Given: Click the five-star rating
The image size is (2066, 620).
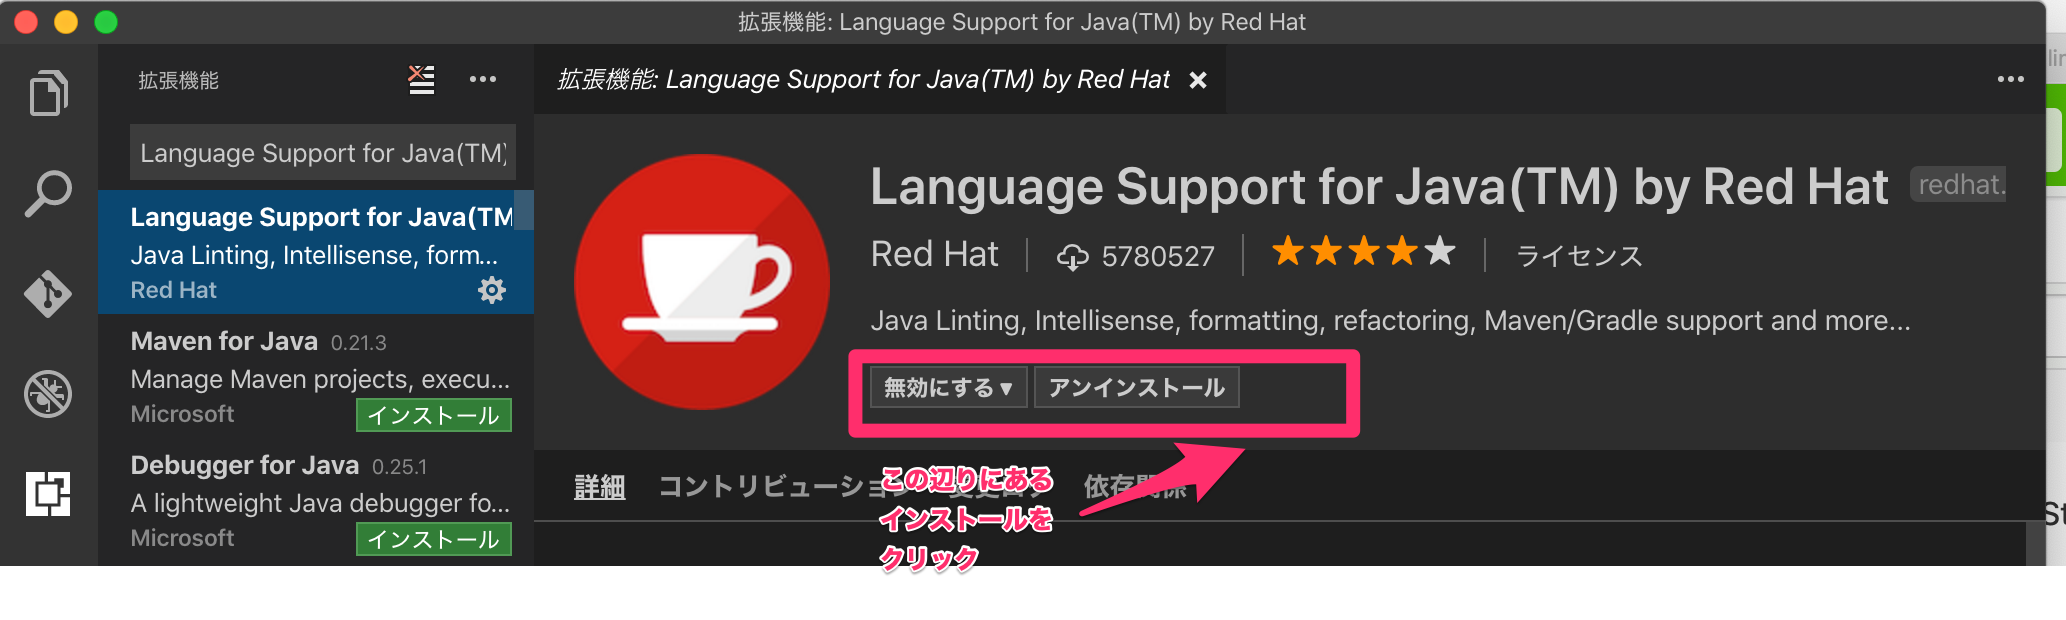Looking at the screenshot, I should coord(1363,251).
